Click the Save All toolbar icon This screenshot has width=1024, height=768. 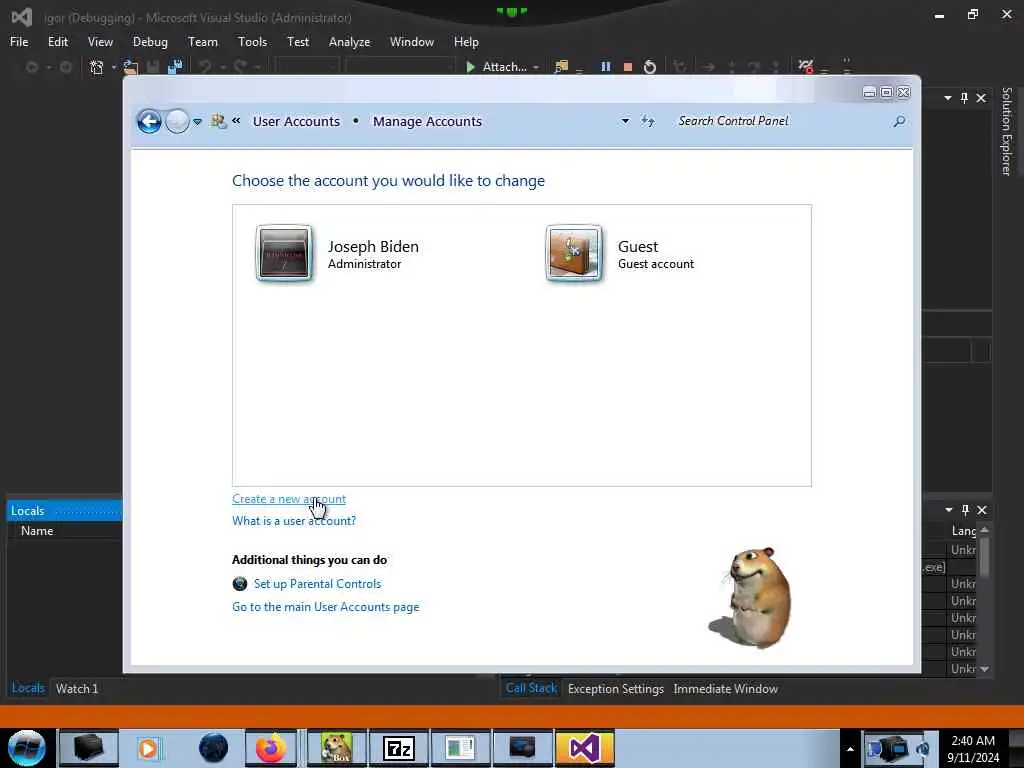[x=174, y=67]
